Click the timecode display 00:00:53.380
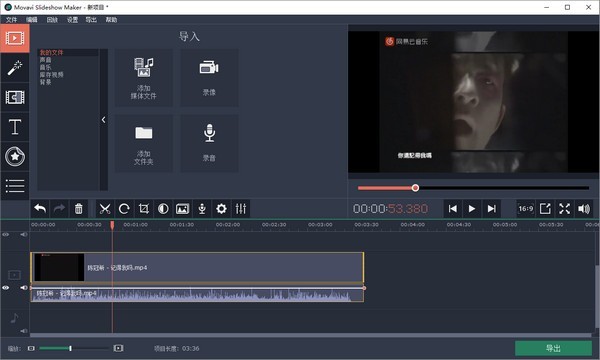 tap(390, 209)
